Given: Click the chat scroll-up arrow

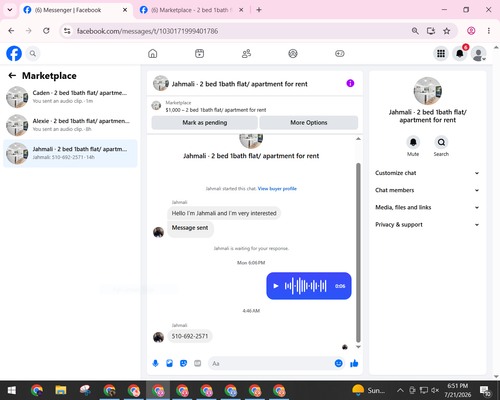Looking at the screenshot, I should (x=358, y=139).
